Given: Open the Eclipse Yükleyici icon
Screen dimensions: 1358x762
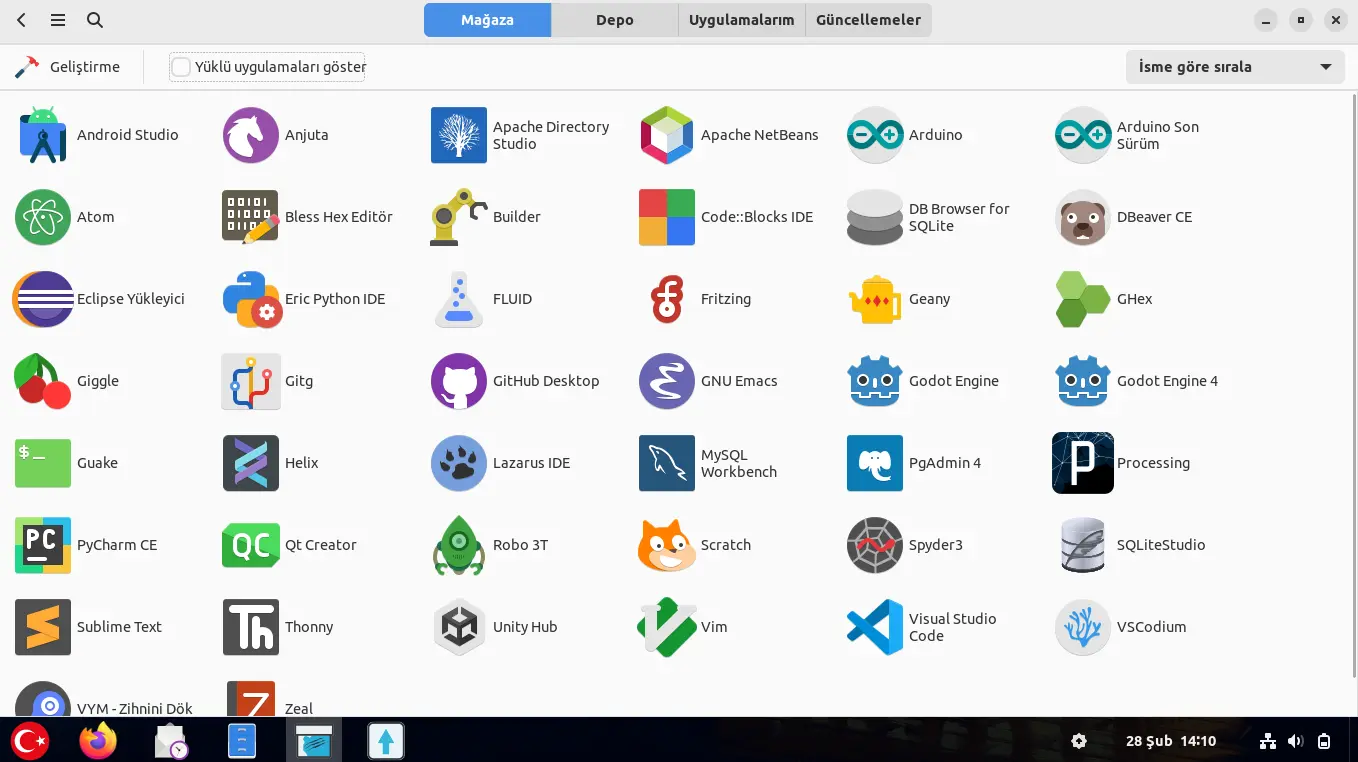Looking at the screenshot, I should pyautogui.click(x=43, y=299).
